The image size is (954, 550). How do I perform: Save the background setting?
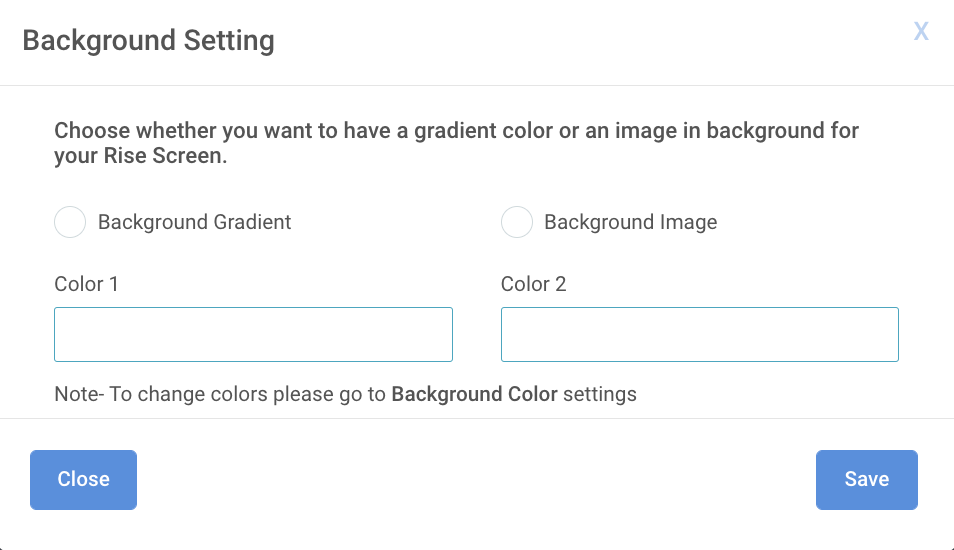tap(866, 479)
